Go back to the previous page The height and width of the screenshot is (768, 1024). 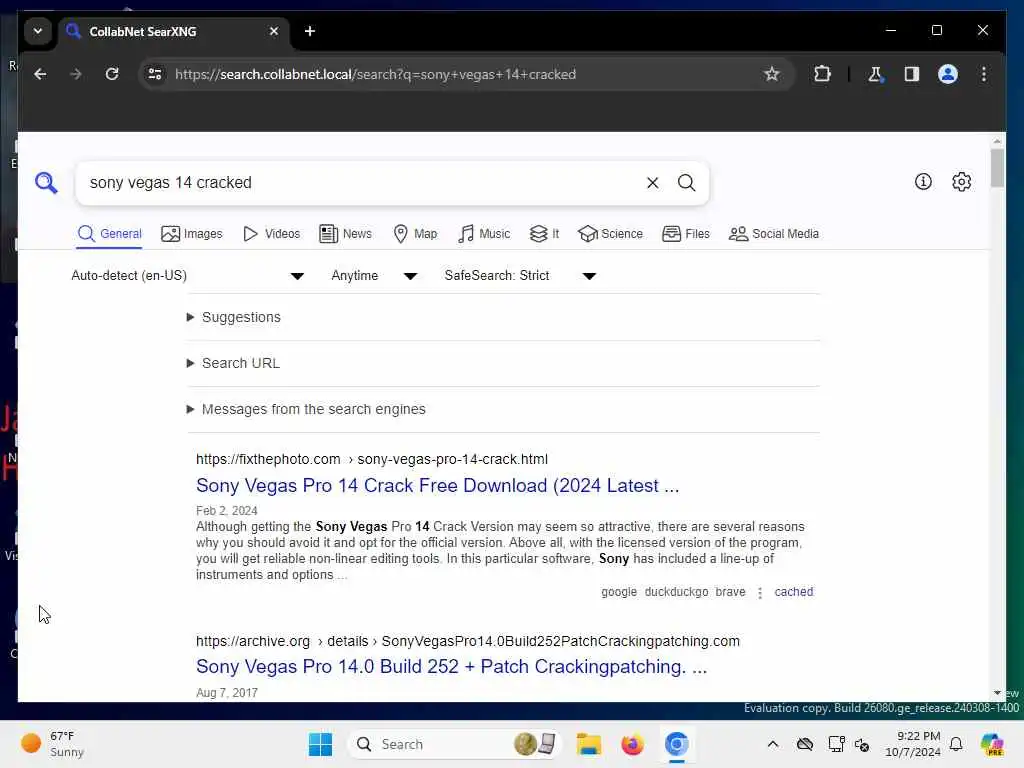point(40,74)
